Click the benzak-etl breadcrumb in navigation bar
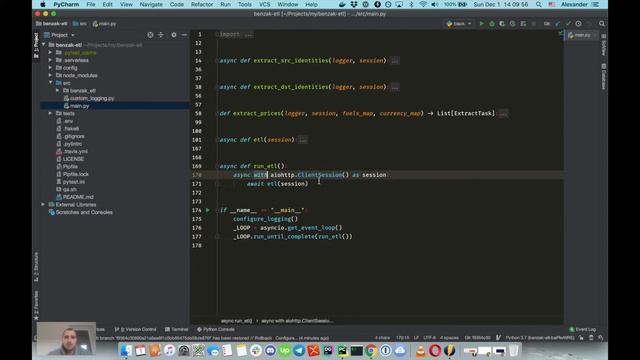Viewport: 640px width, 360px height. pos(51,24)
